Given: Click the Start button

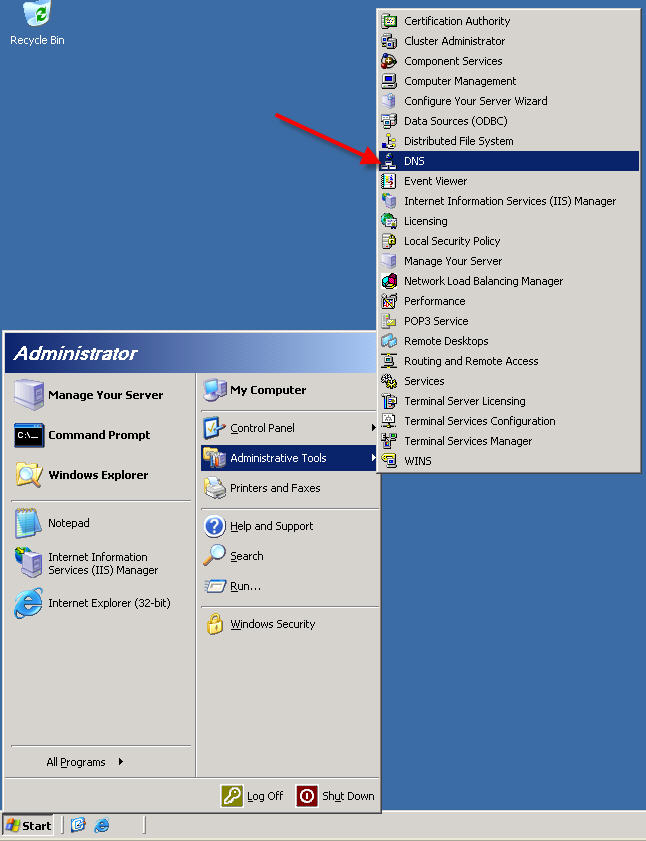Looking at the screenshot, I should (28, 826).
